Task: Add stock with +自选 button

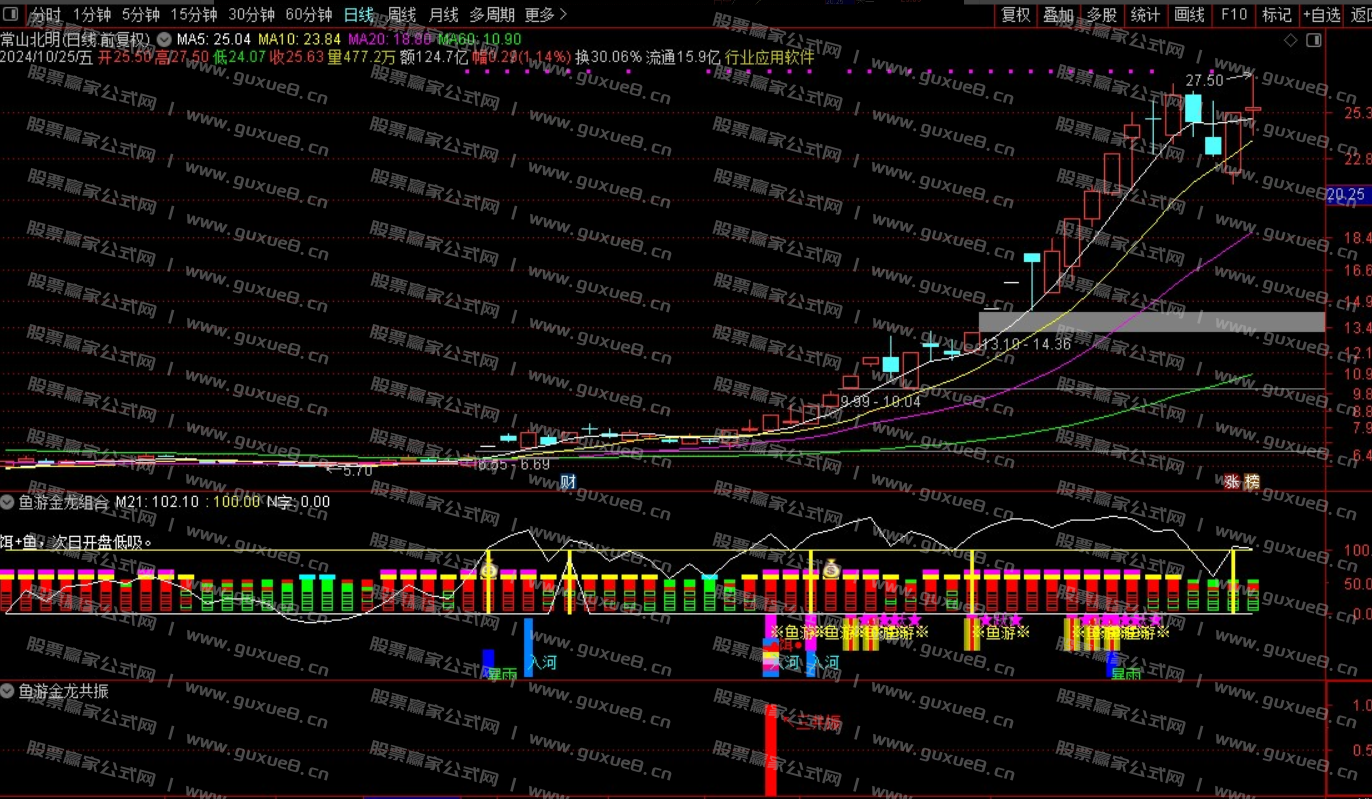Action: click(1321, 14)
